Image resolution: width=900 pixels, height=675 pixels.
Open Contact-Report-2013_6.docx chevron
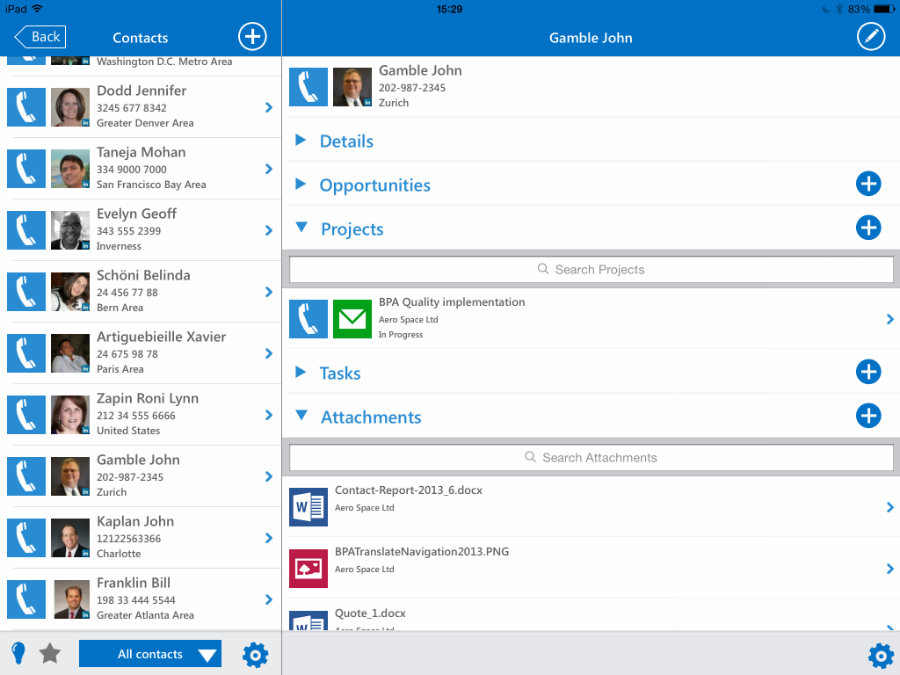(890, 507)
